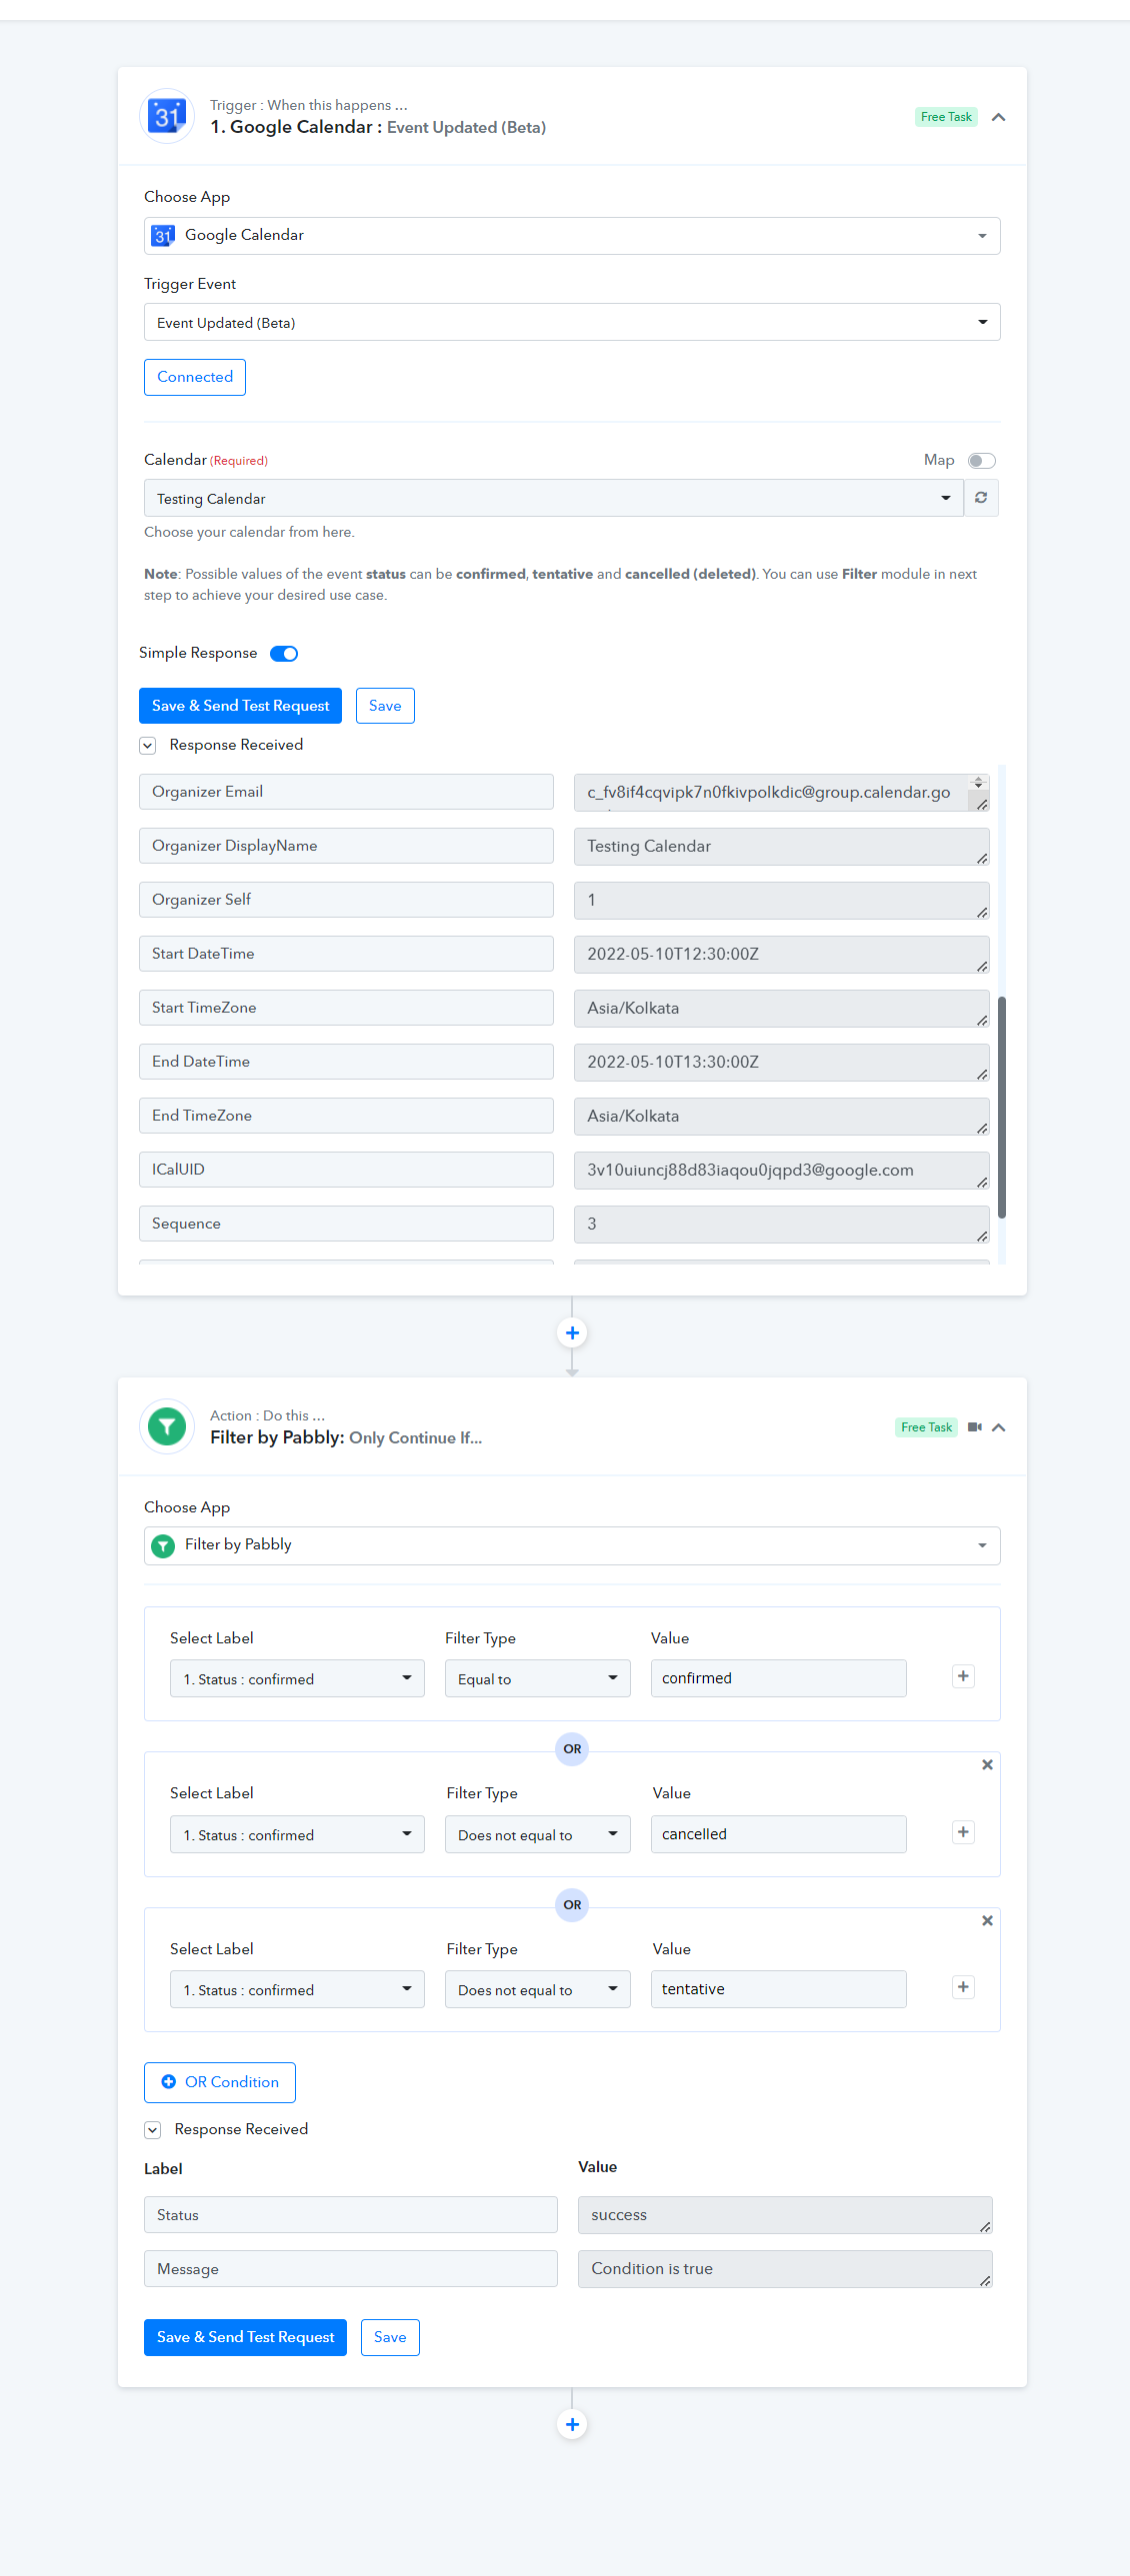The width and height of the screenshot is (1130, 2576).
Task: Remove the tentative filter condition group
Action: coord(987,1921)
